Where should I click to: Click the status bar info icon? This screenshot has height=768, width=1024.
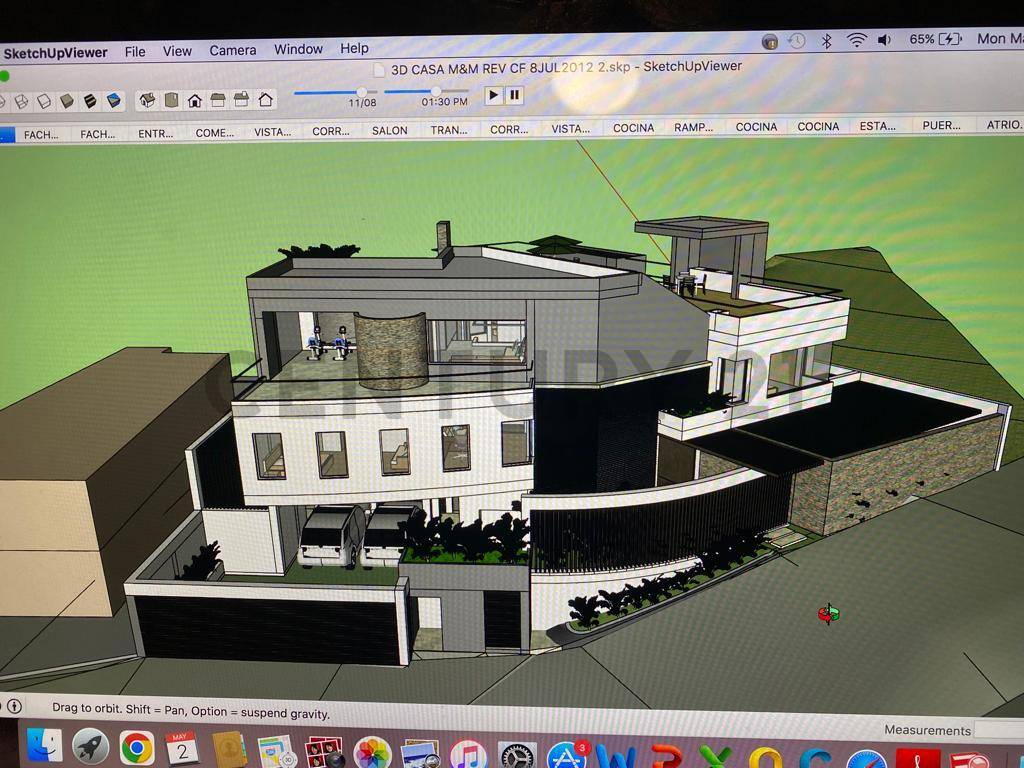click(x=14, y=706)
